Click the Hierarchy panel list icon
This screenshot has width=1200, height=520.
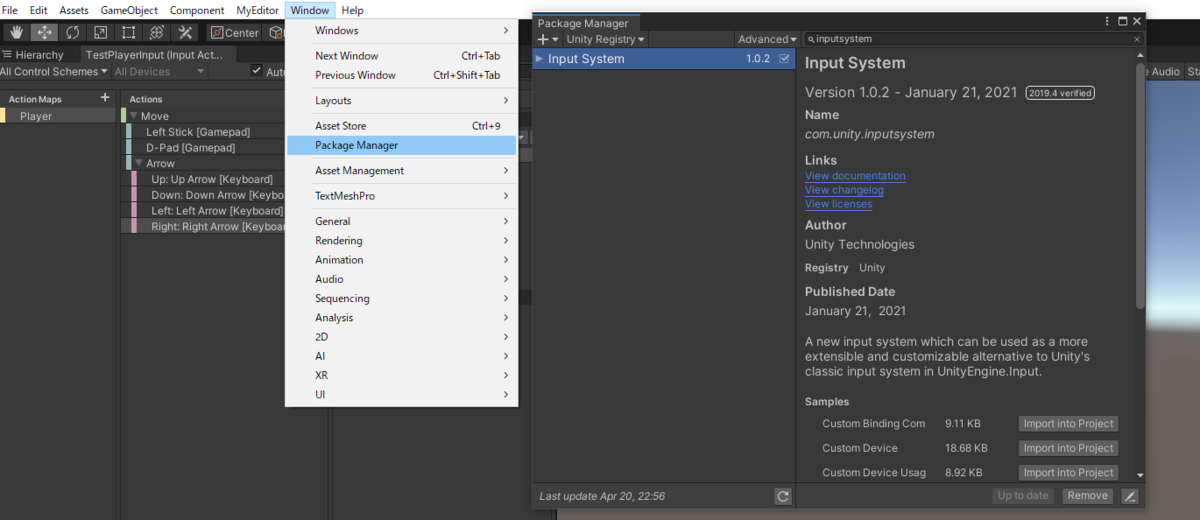click(7, 55)
